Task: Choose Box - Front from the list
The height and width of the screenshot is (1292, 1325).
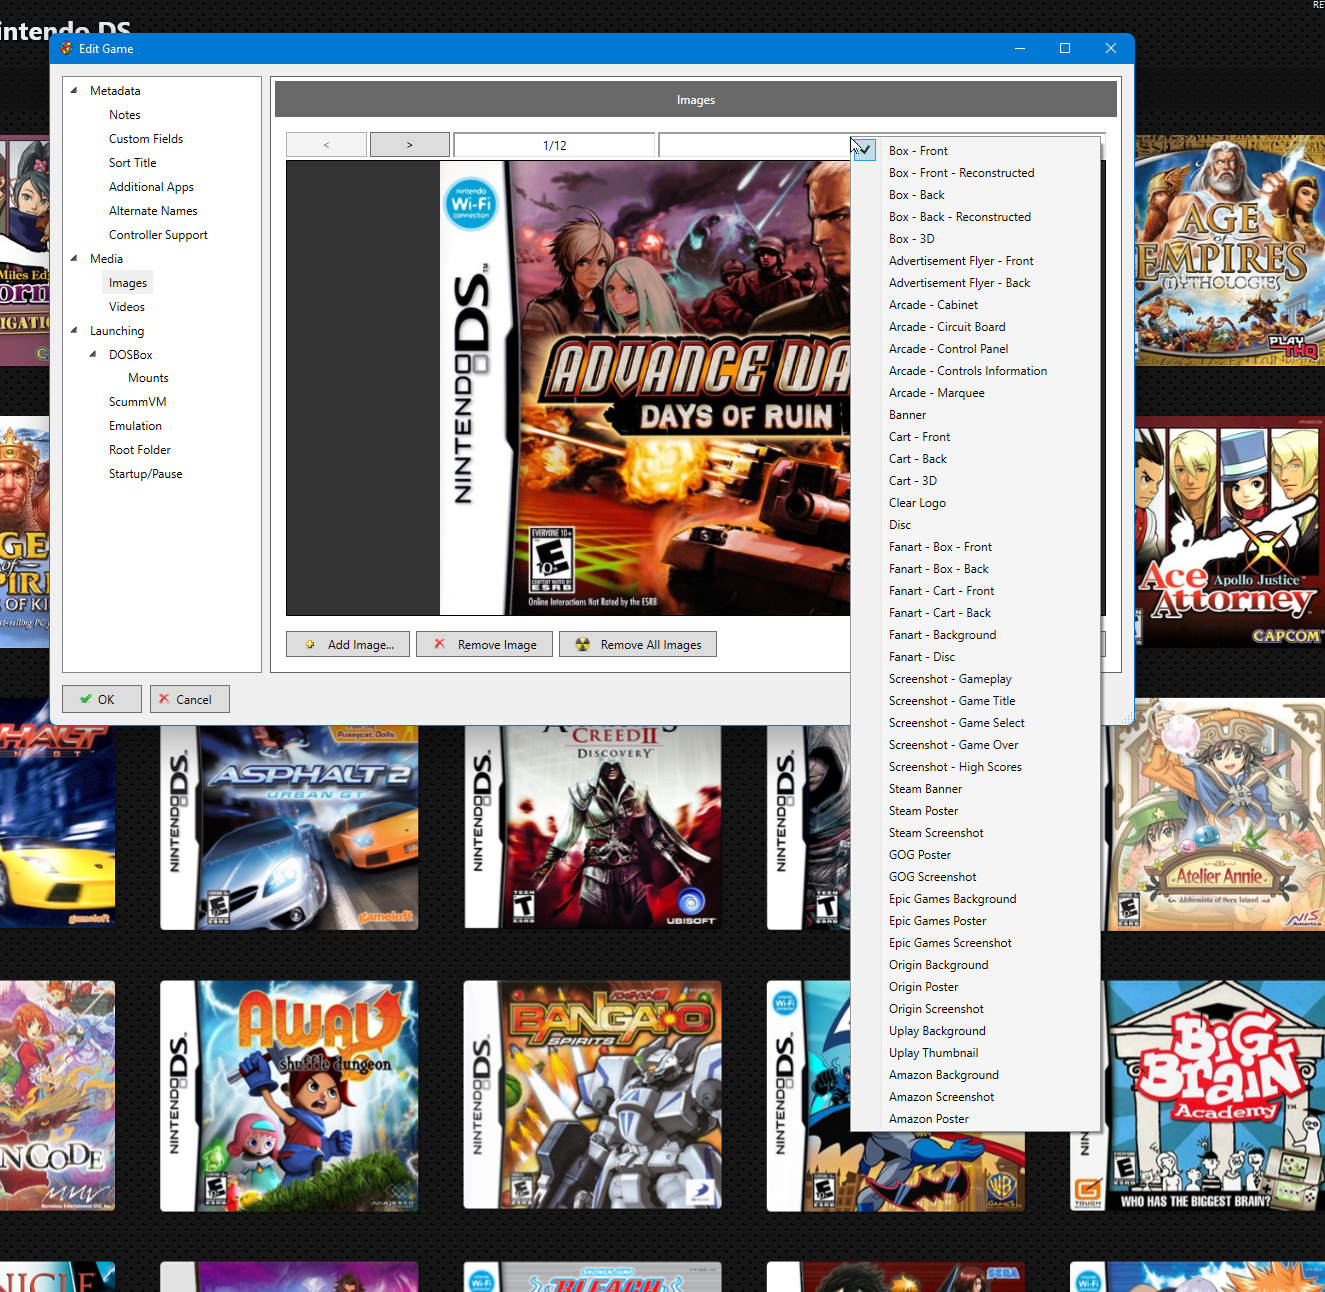Action: pos(976,151)
